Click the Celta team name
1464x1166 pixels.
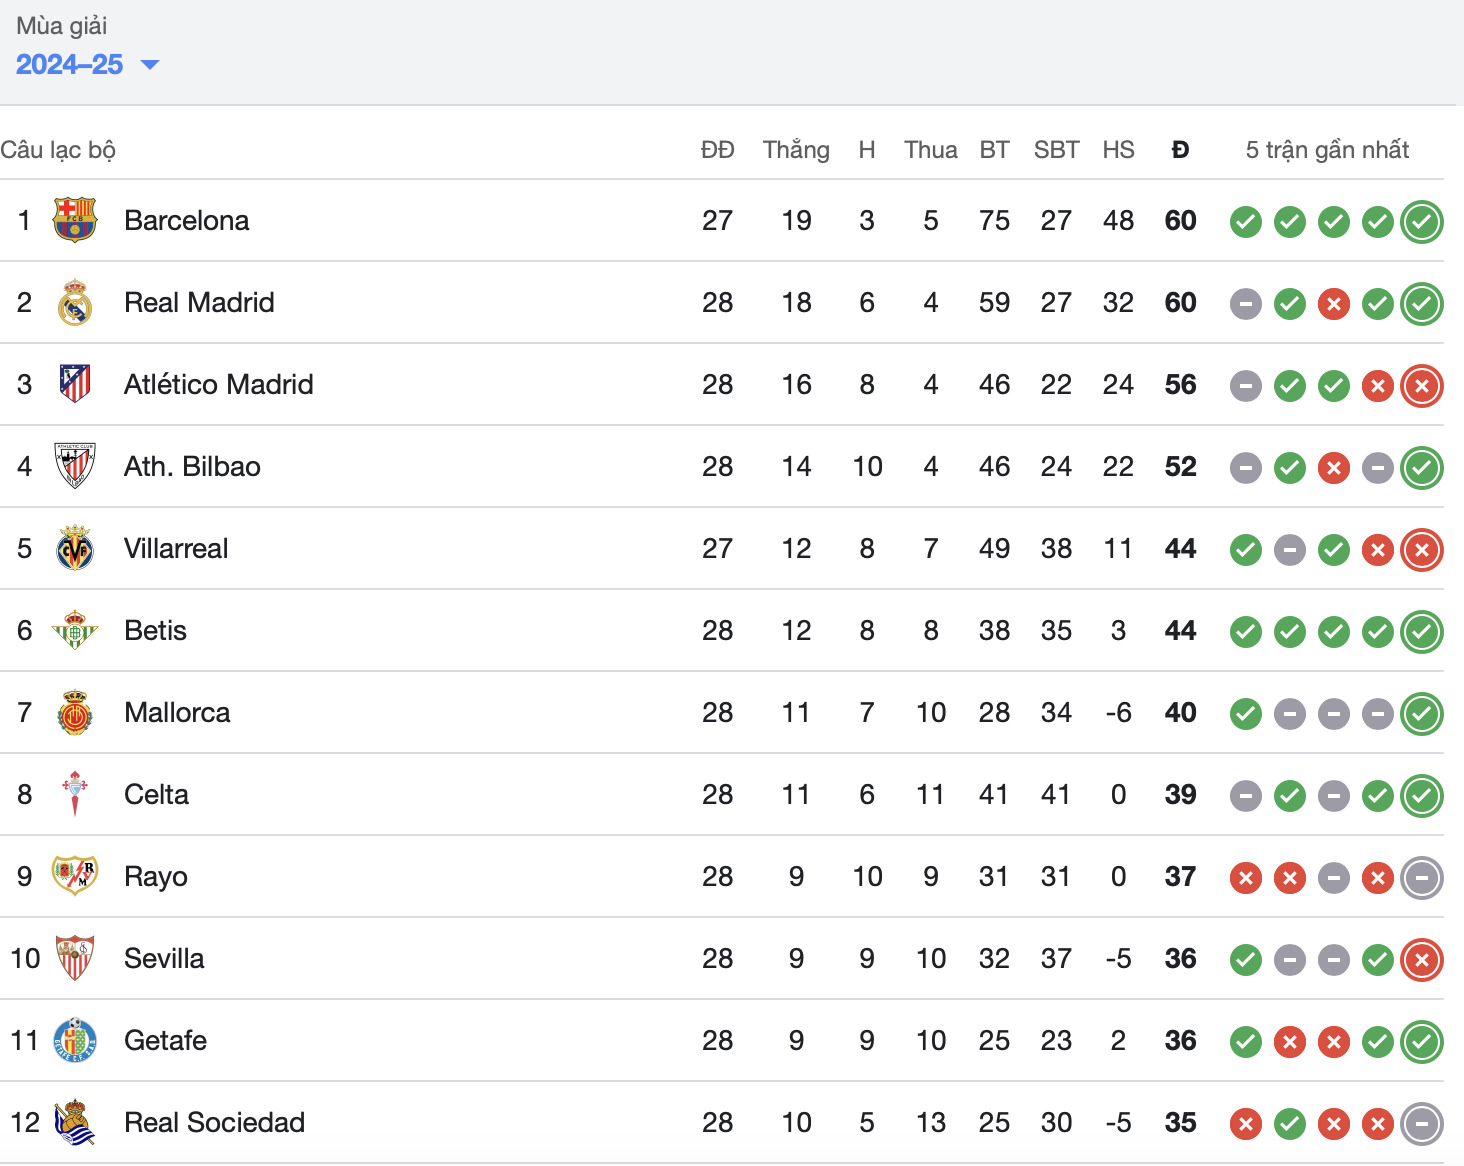click(x=156, y=795)
